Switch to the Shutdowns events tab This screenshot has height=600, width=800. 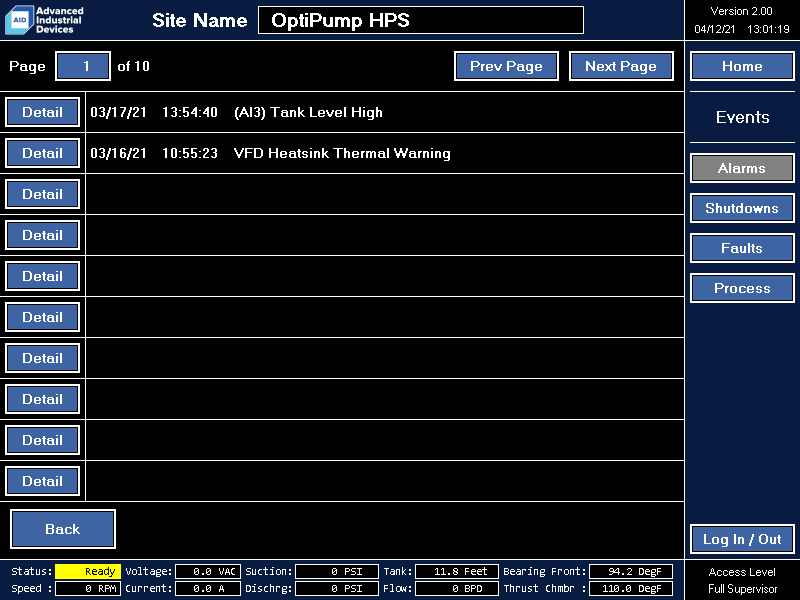click(742, 208)
